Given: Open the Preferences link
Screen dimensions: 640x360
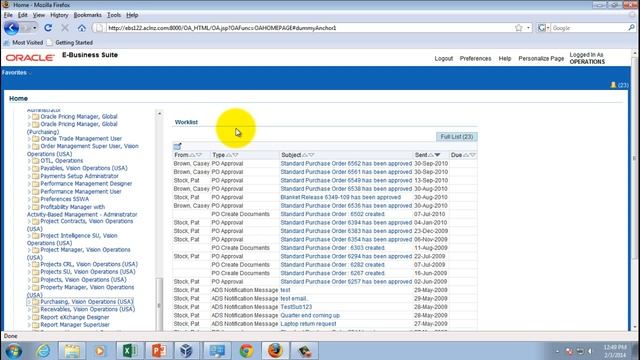Looking at the screenshot, I should [476, 58].
